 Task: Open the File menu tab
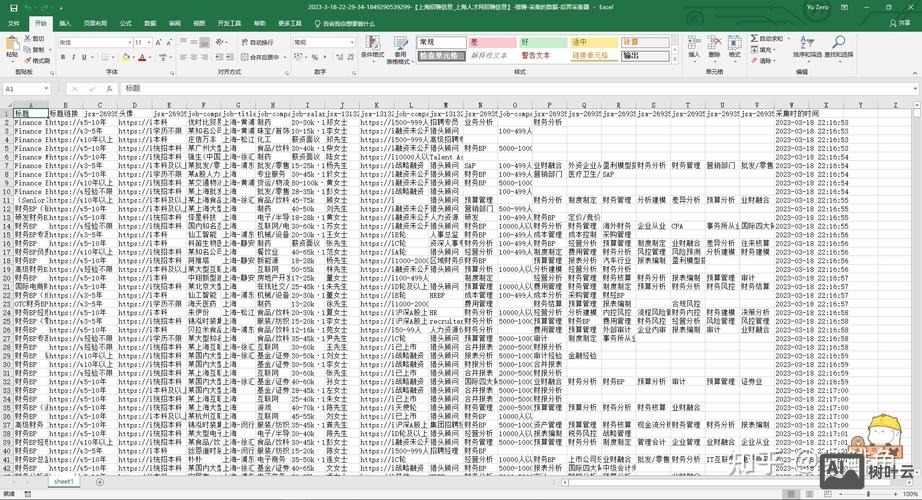tap(14, 24)
